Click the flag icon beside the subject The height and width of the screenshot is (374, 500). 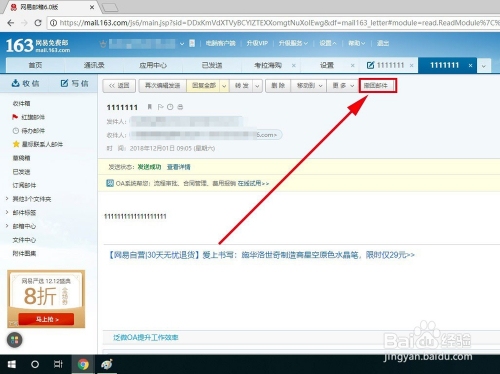coord(160,107)
